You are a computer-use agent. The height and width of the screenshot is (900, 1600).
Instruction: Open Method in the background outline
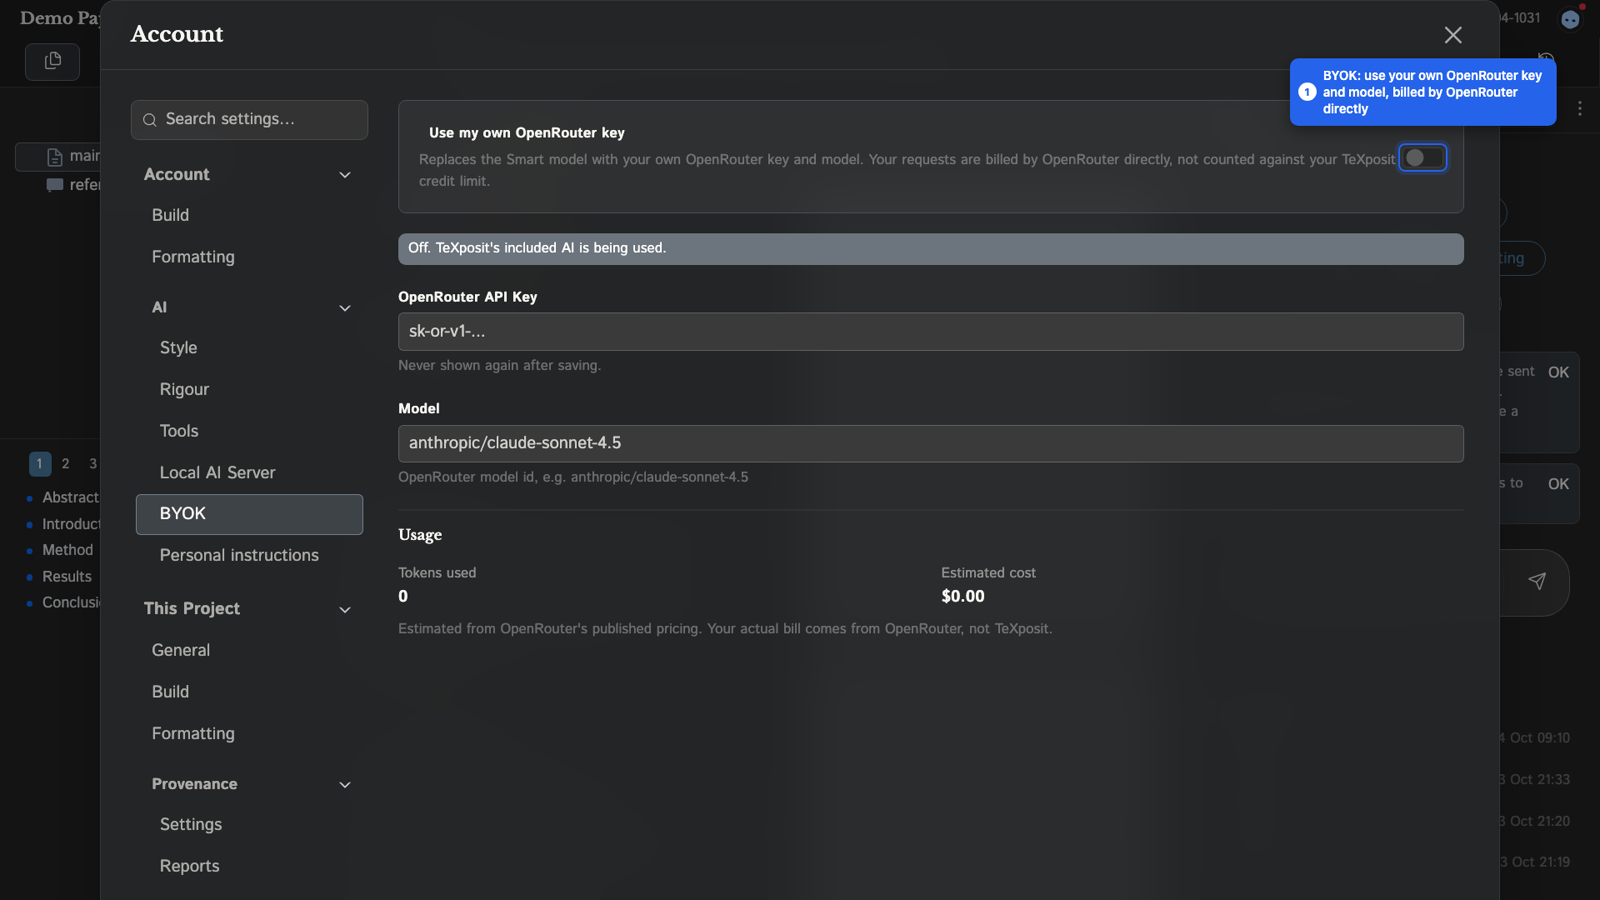coord(68,550)
